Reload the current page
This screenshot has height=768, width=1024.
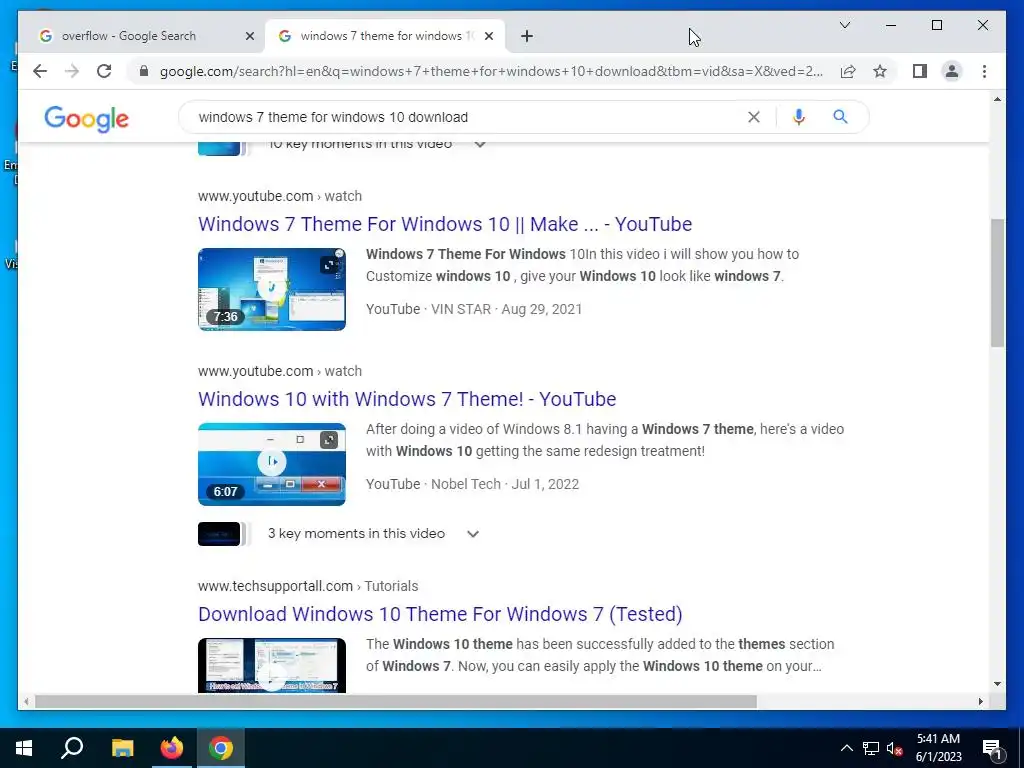[104, 71]
